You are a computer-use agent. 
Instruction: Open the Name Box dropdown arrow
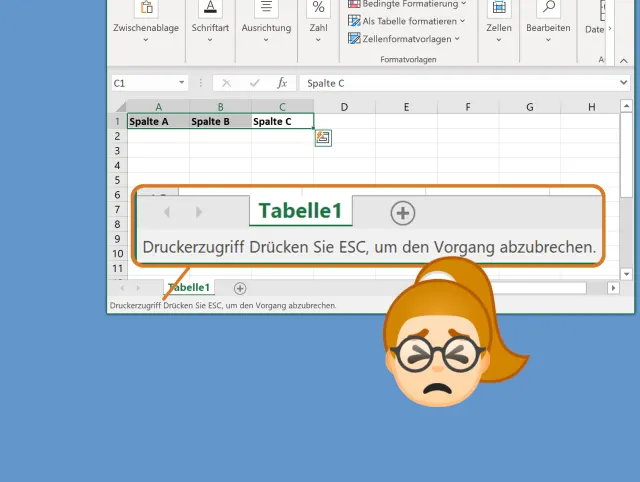pos(181,83)
